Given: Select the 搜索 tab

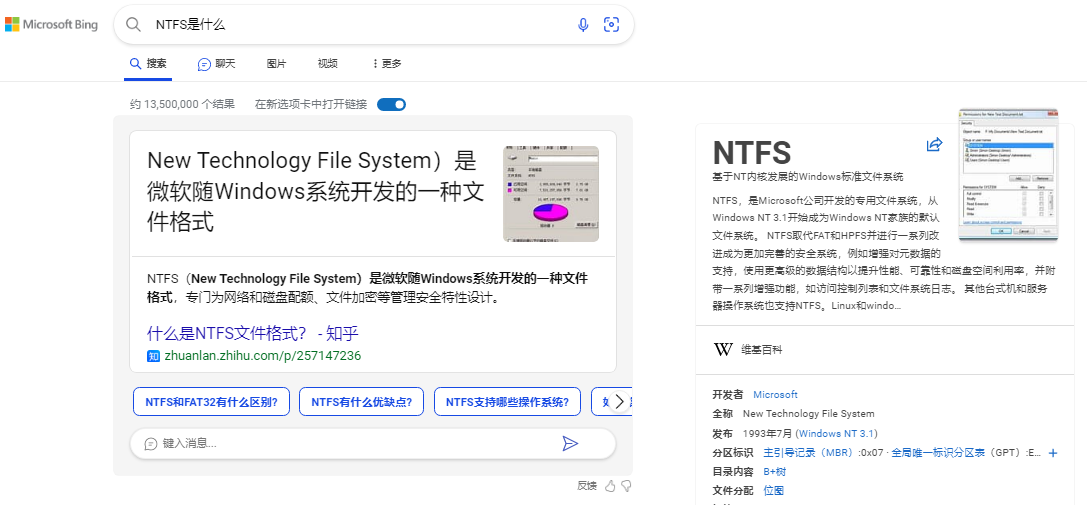Looking at the screenshot, I should [148, 64].
